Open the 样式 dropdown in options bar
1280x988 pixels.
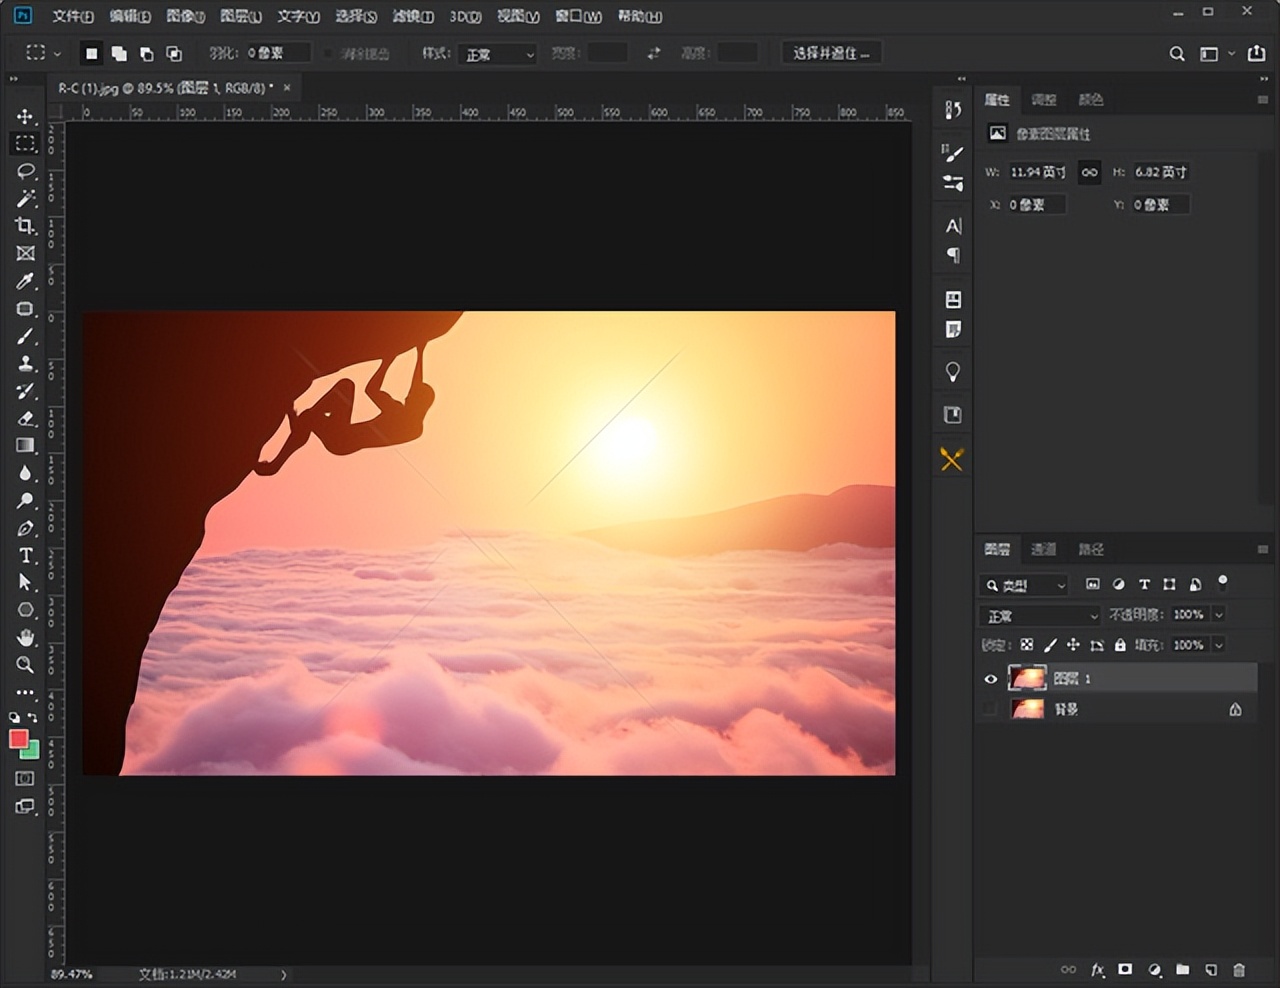[x=500, y=54]
